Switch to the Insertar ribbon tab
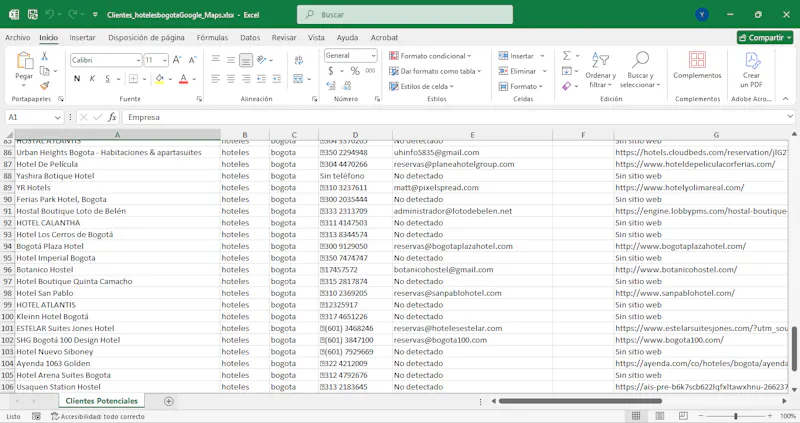Image resolution: width=800 pixels, height=423 pixels. (82, 37)
